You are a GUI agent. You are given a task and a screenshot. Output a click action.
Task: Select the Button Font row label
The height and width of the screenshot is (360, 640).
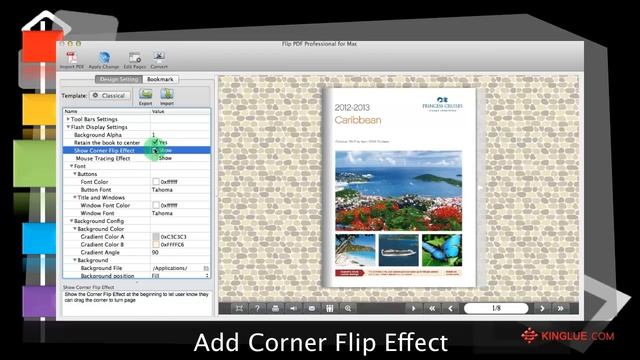point(96,190)
